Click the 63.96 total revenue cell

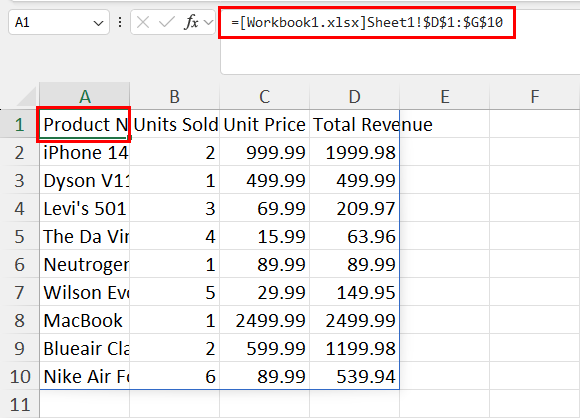click(x=354, y=236)
